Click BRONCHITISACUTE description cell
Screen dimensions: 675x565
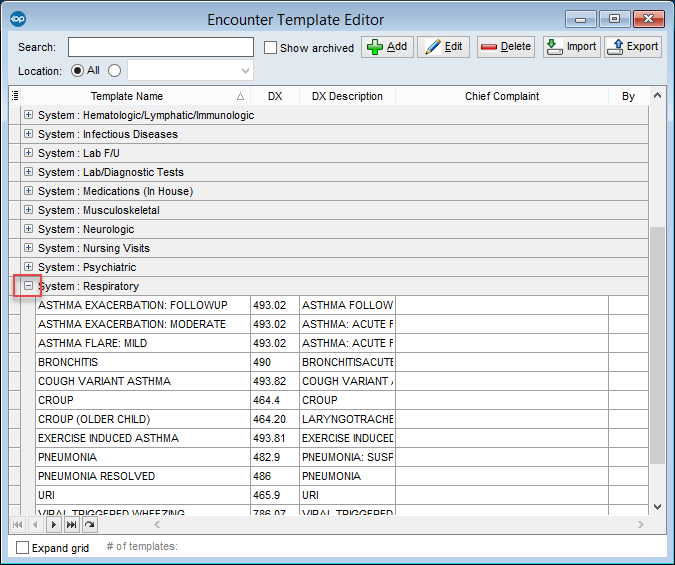pyautogui.click(x=347, y=362)
